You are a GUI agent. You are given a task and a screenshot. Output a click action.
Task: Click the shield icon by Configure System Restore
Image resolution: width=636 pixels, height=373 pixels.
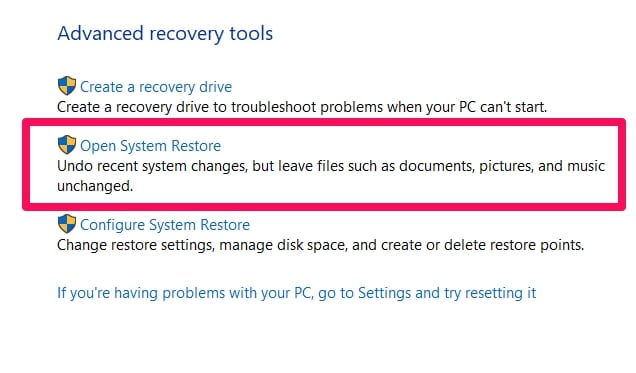[x=67, y=224]
